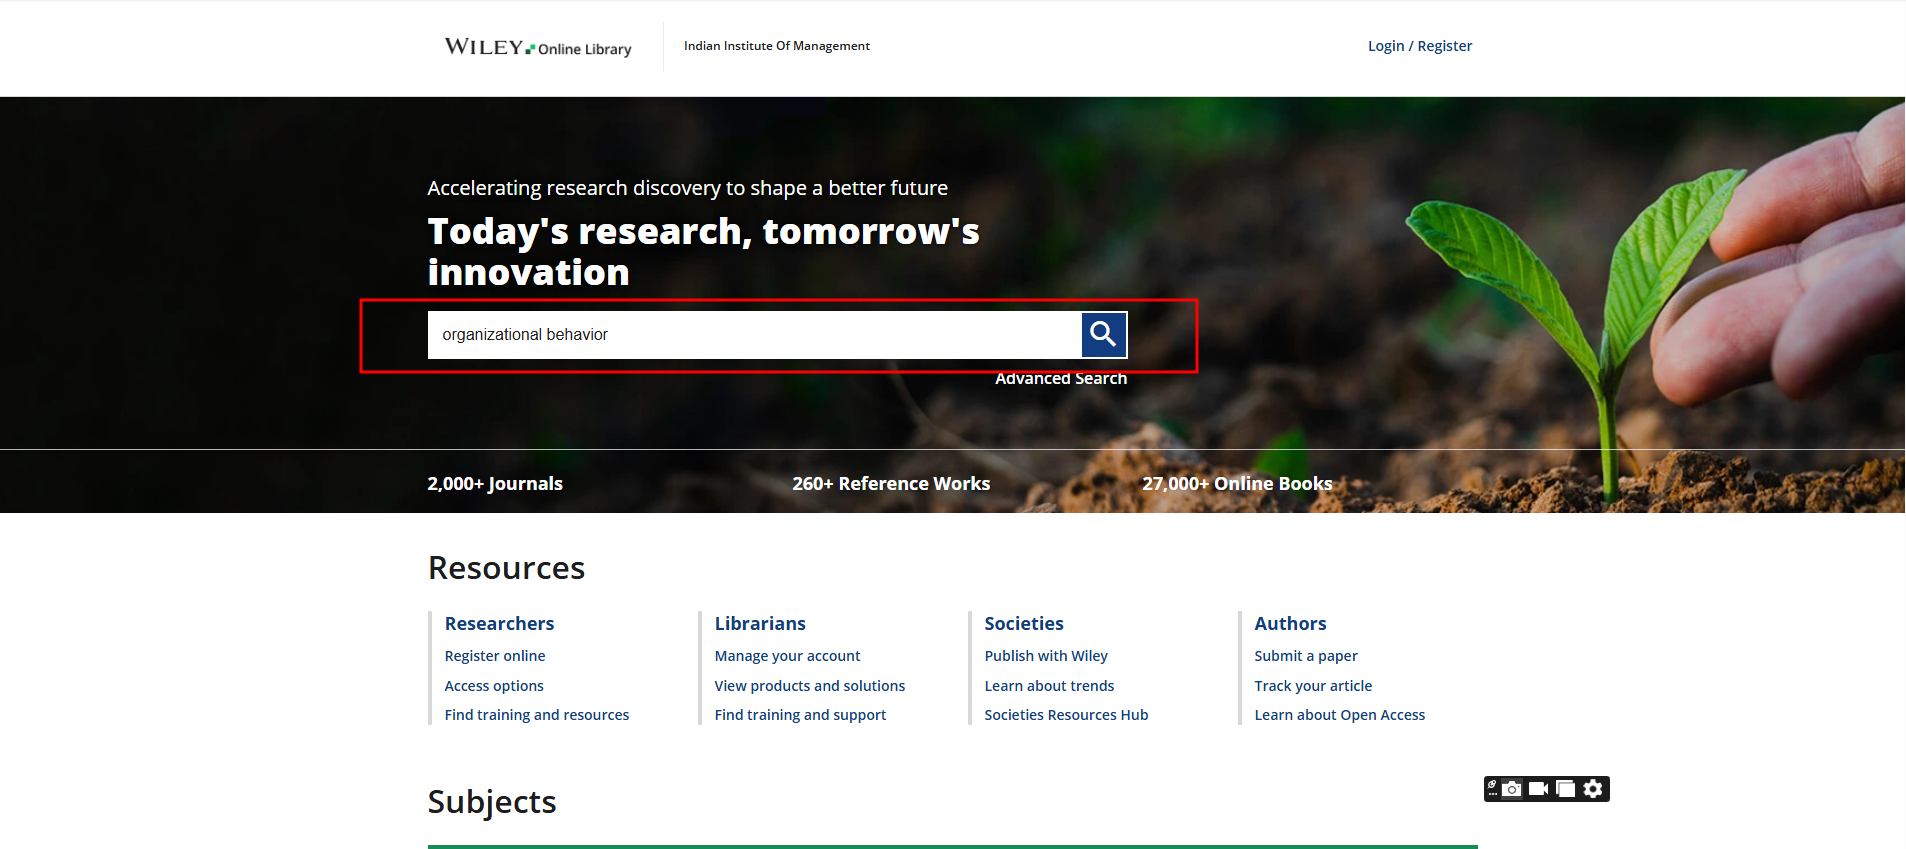Image resolution: width=1906 pixels, height=849 pixels.
Task: Select Manage your account under Librarians
Action: 787,656
